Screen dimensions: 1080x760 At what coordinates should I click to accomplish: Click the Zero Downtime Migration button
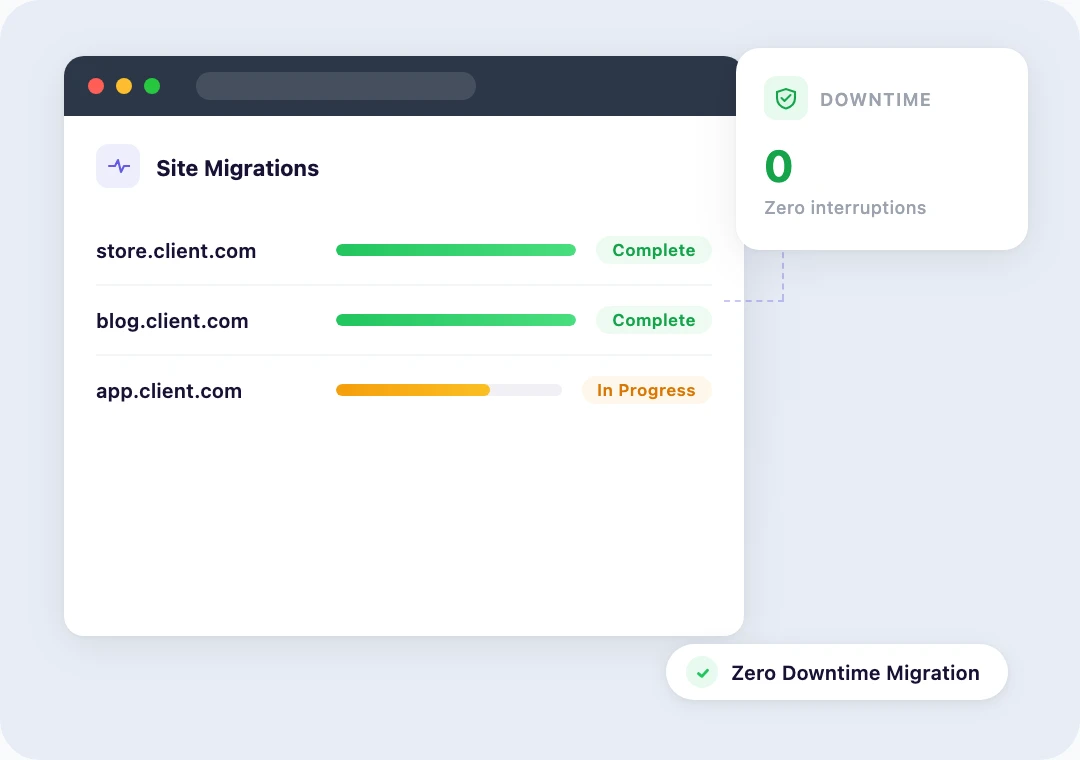click(836, 672)
